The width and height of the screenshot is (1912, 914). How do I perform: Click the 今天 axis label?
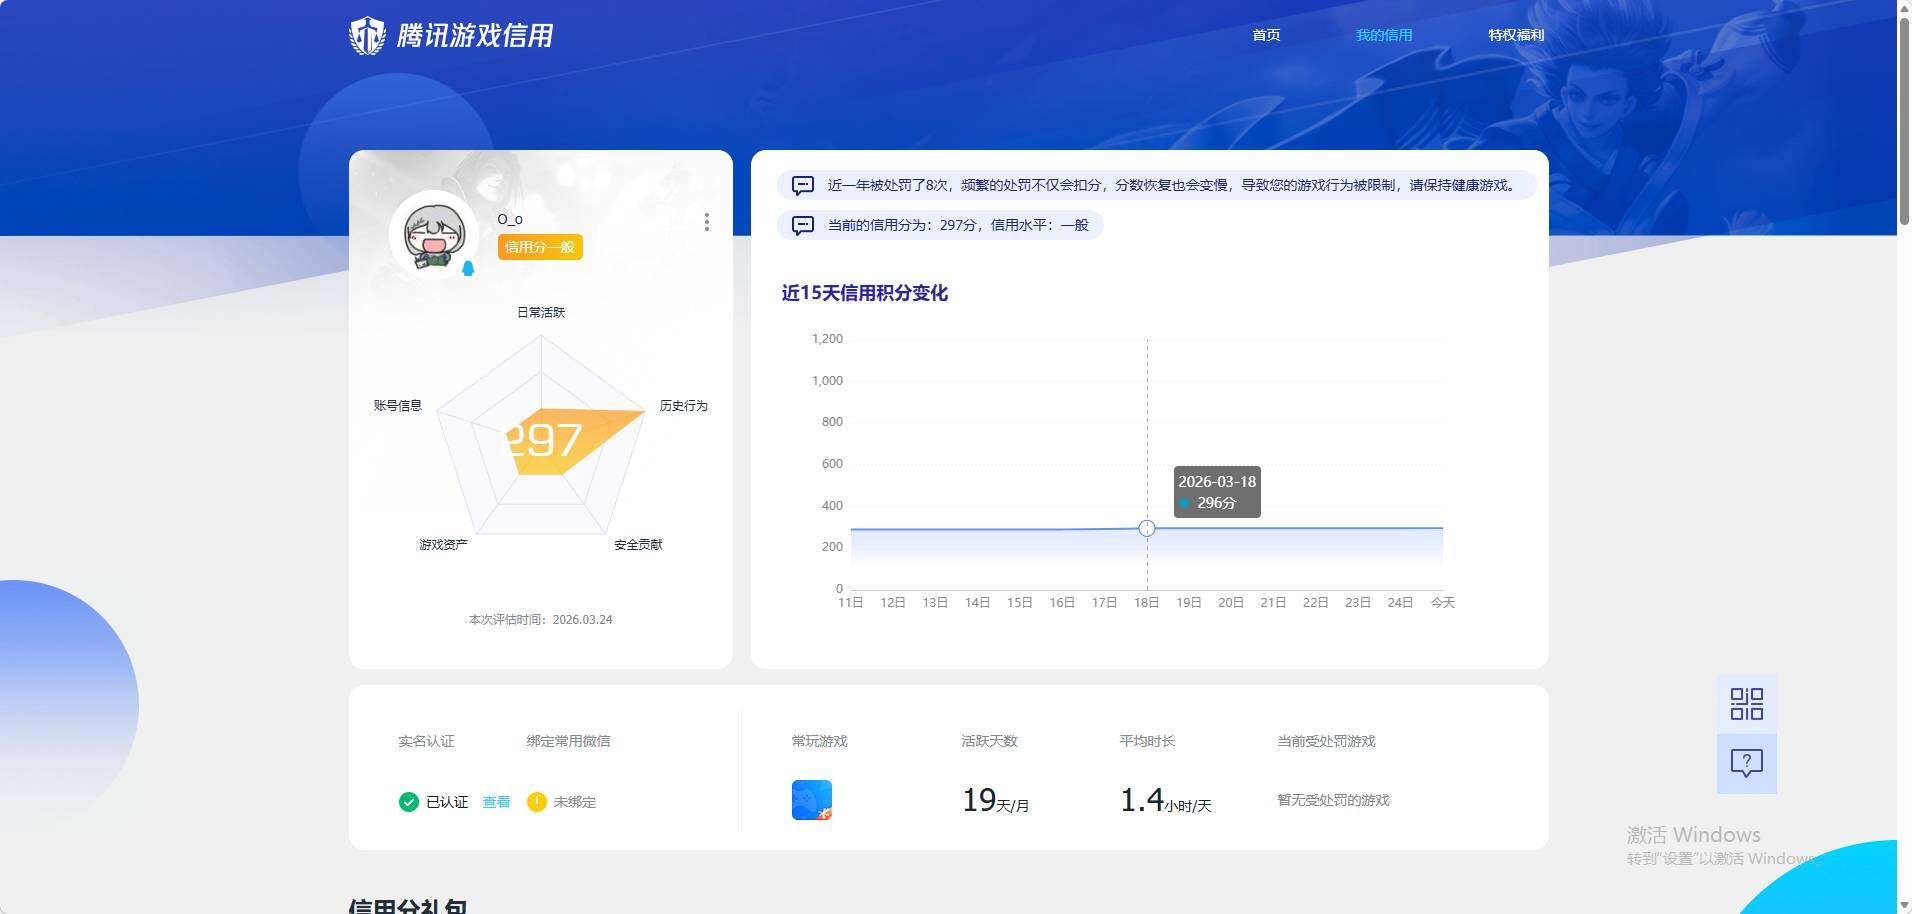point(1442,602)
